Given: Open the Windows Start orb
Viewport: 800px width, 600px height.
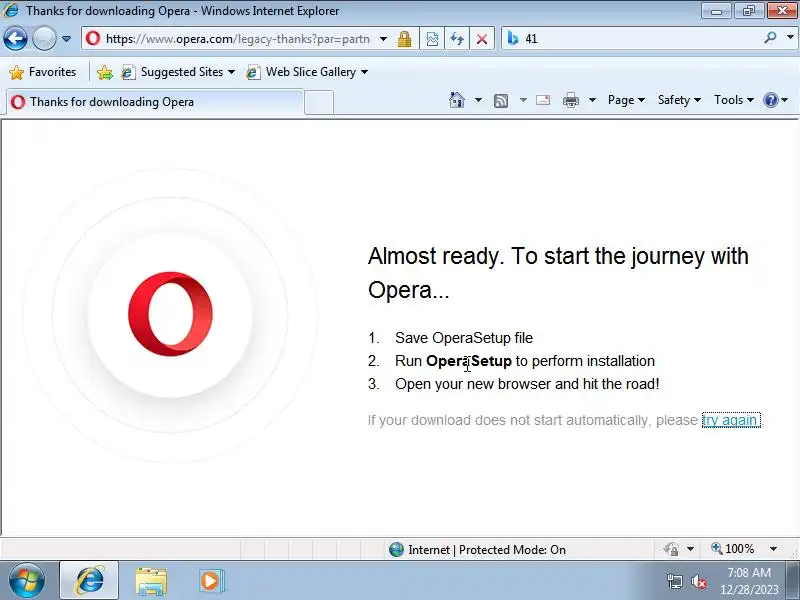Looking at the screenshot, I should pos(27,581).
